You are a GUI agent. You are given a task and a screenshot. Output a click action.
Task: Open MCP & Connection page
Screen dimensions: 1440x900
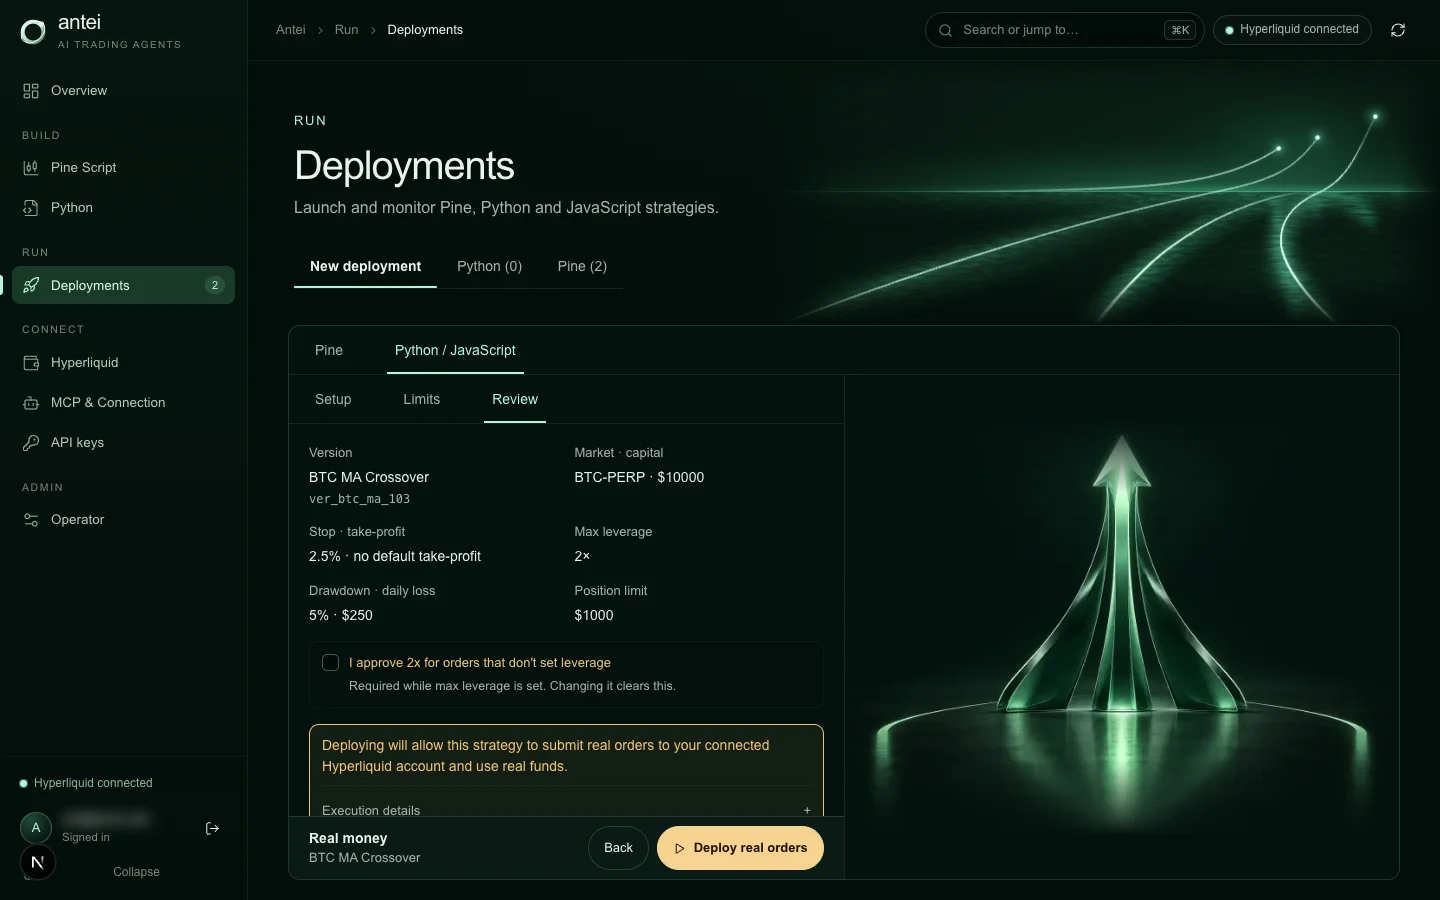[x=123, y=403]
